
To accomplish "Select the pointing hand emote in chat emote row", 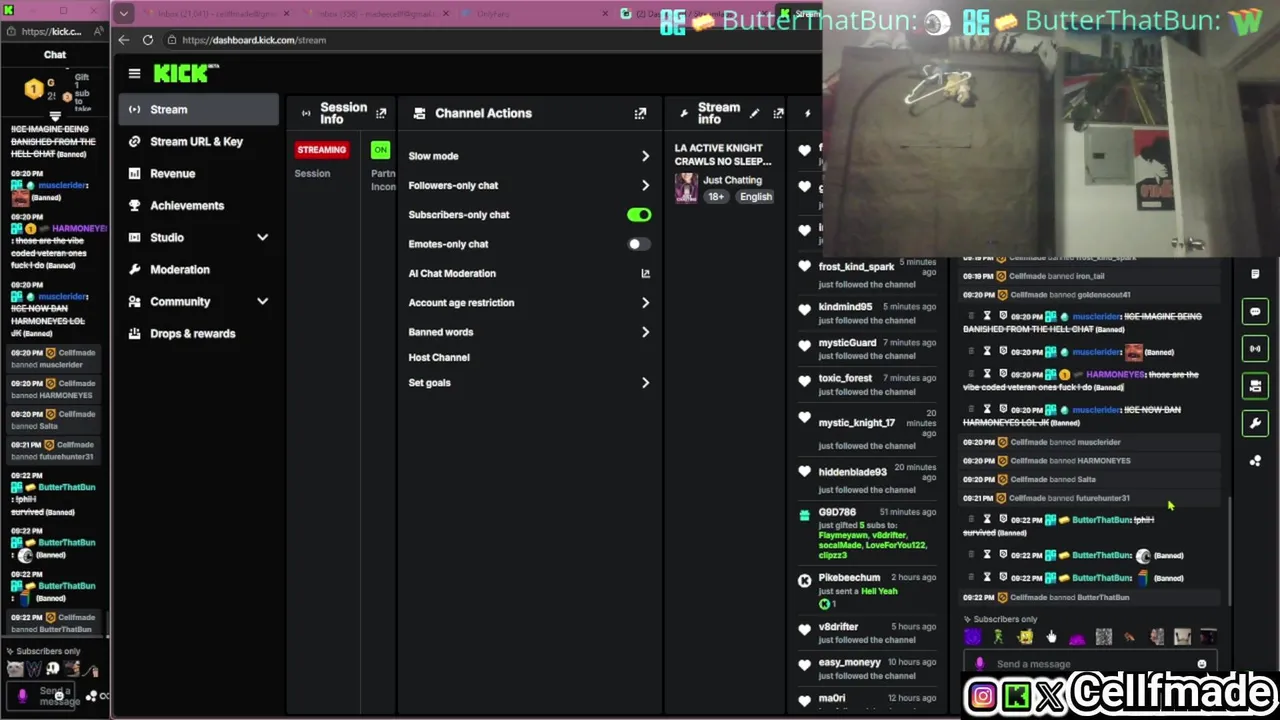I will [1051, 637].
